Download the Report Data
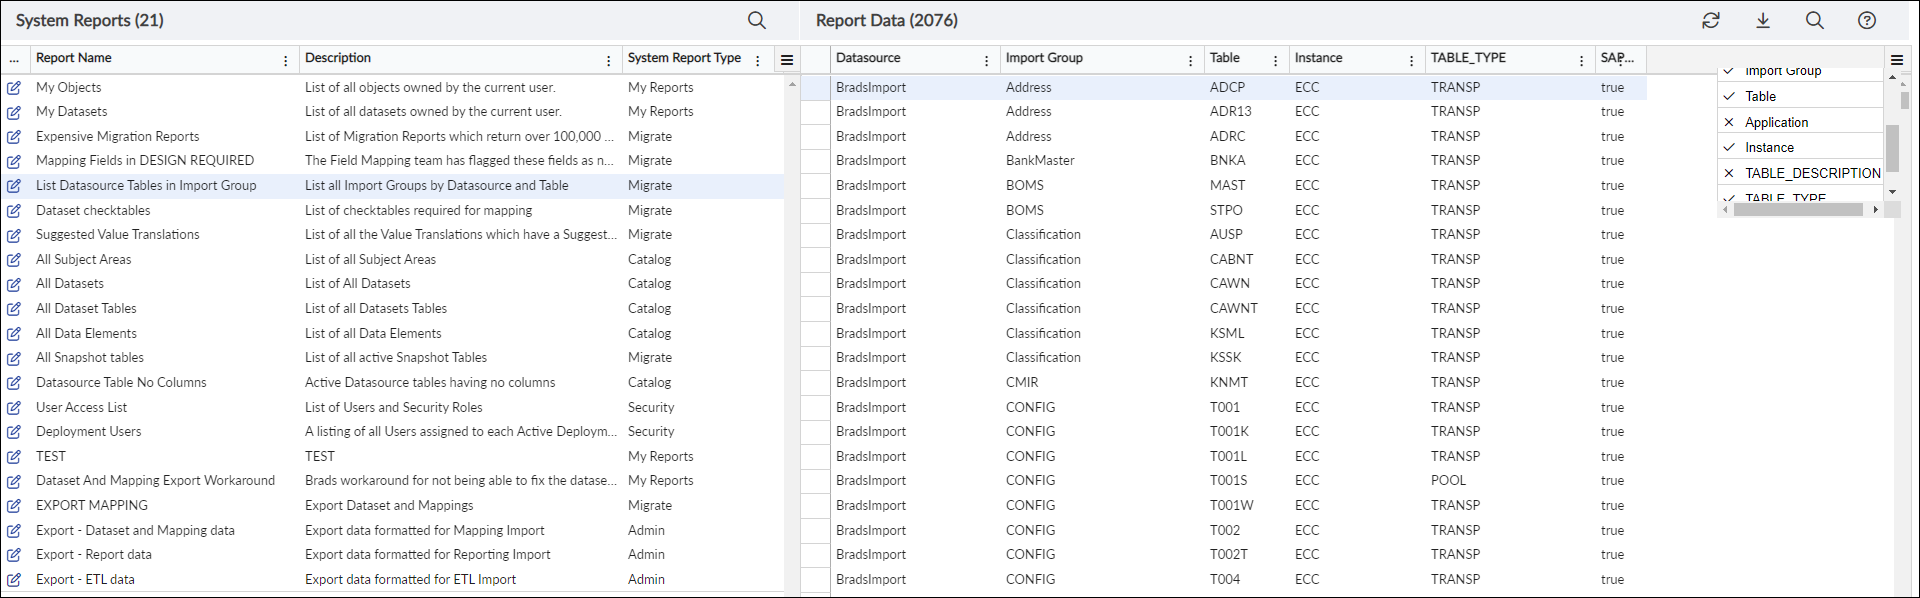 [x=1763, y=20]
